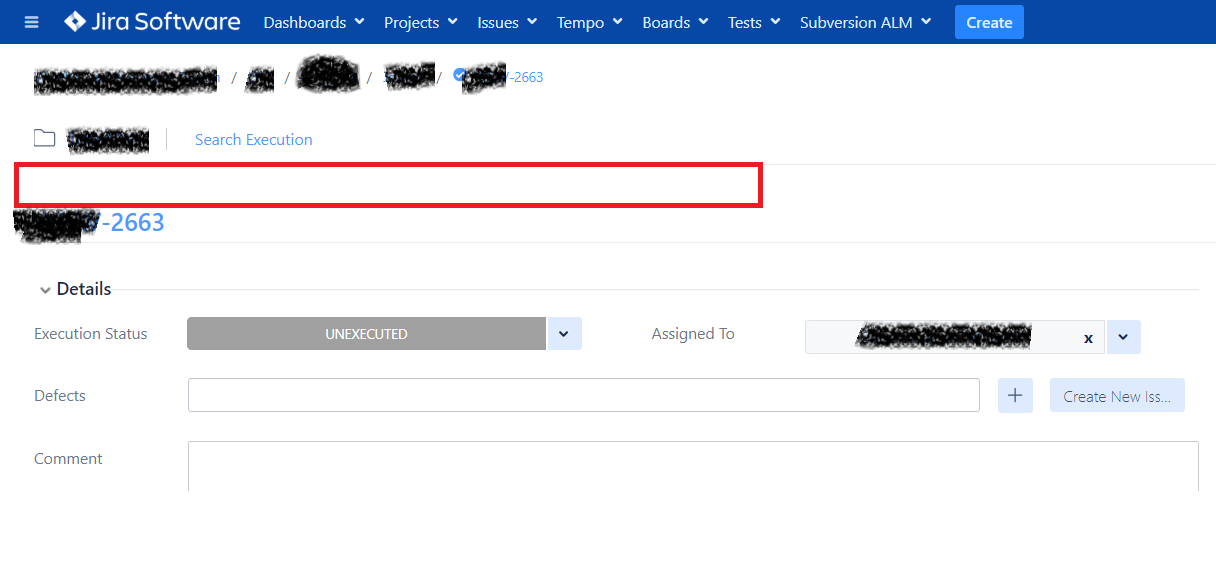This screenshot has height=586, width=1216.
Task: Open the Tests dropdown menu
Action: (754, 22)
